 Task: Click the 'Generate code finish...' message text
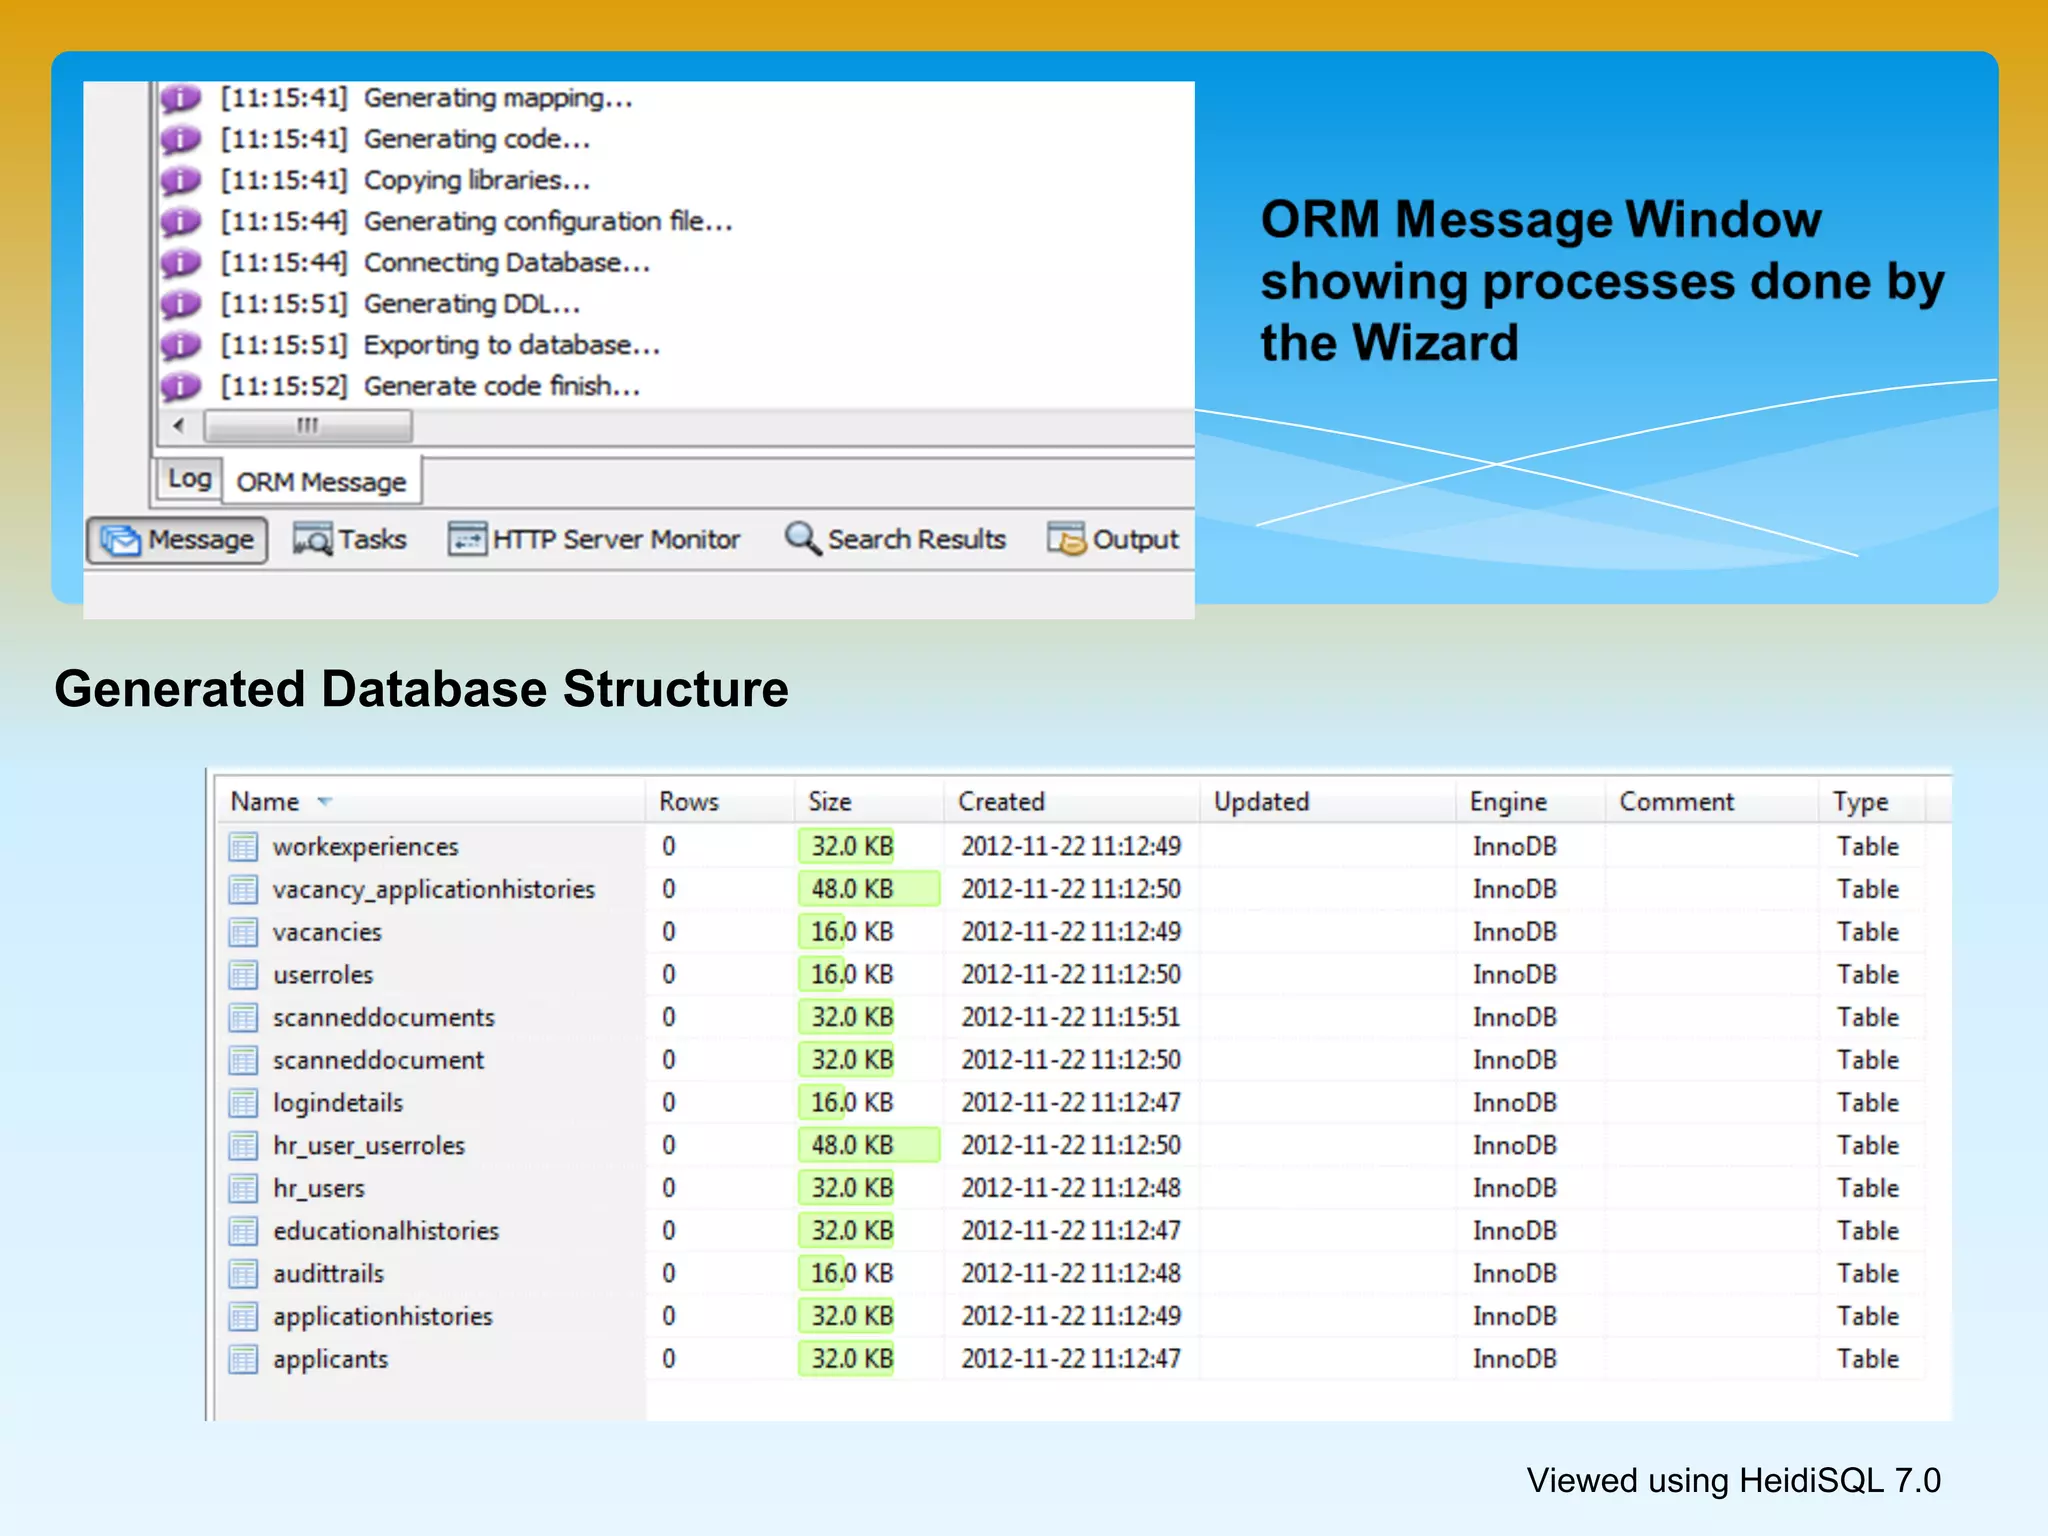click(x=502, y=386)
